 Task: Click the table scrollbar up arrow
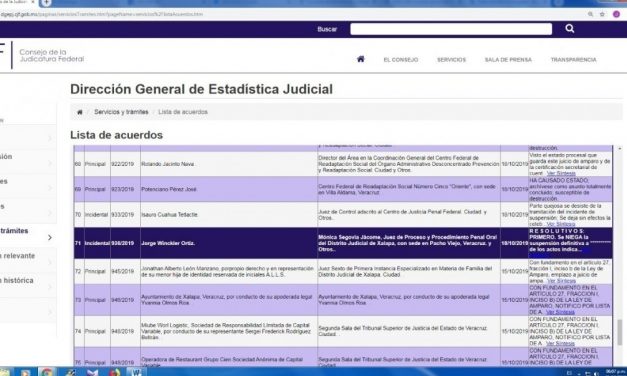coord(620,148)
